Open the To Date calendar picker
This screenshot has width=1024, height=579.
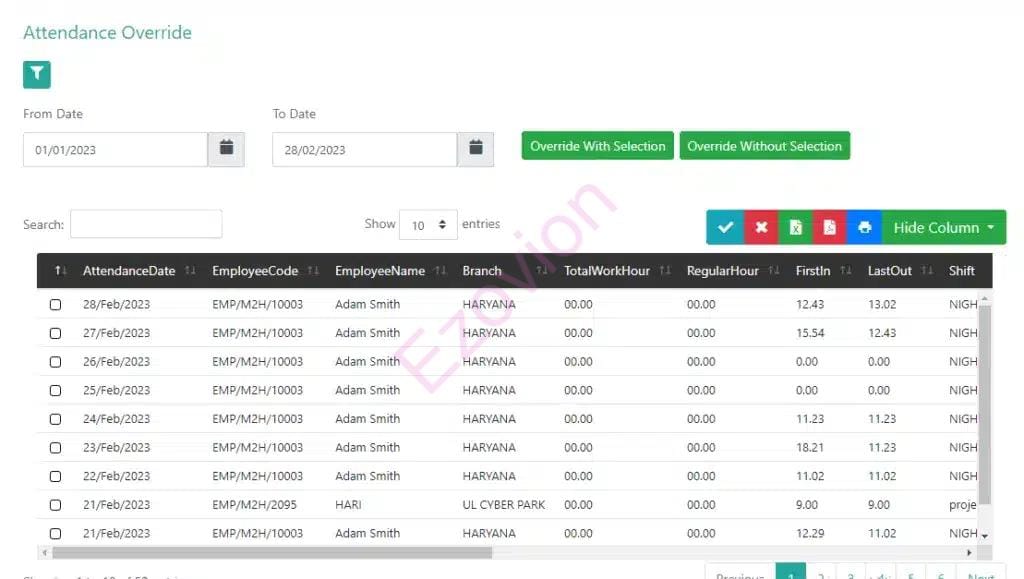coord(476,149)
